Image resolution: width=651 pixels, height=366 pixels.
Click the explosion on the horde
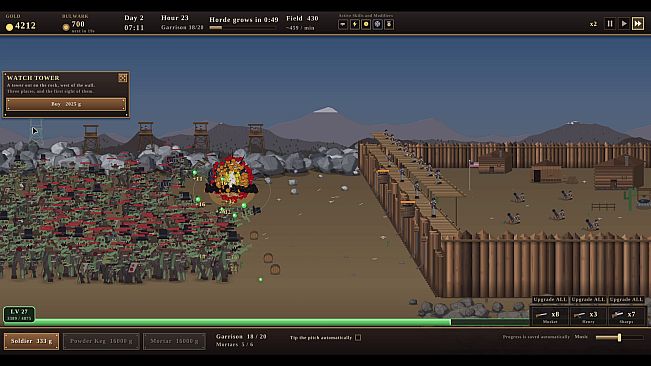[x=231, y=178]
